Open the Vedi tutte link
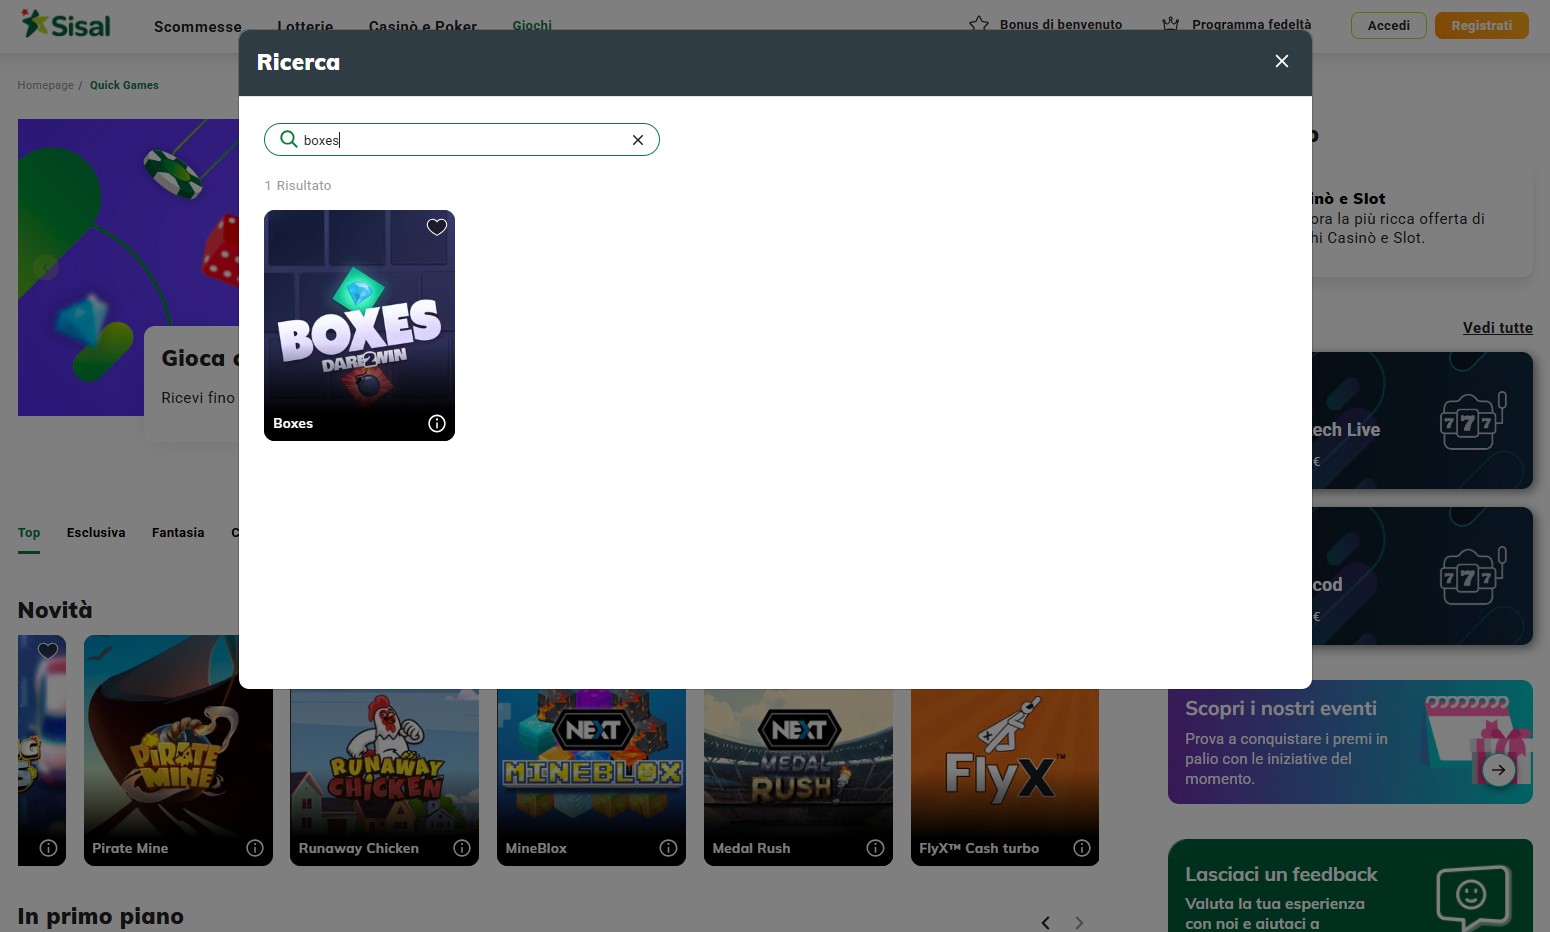The height and width of the screenshot is (932, 1550). pos(1497,328)
